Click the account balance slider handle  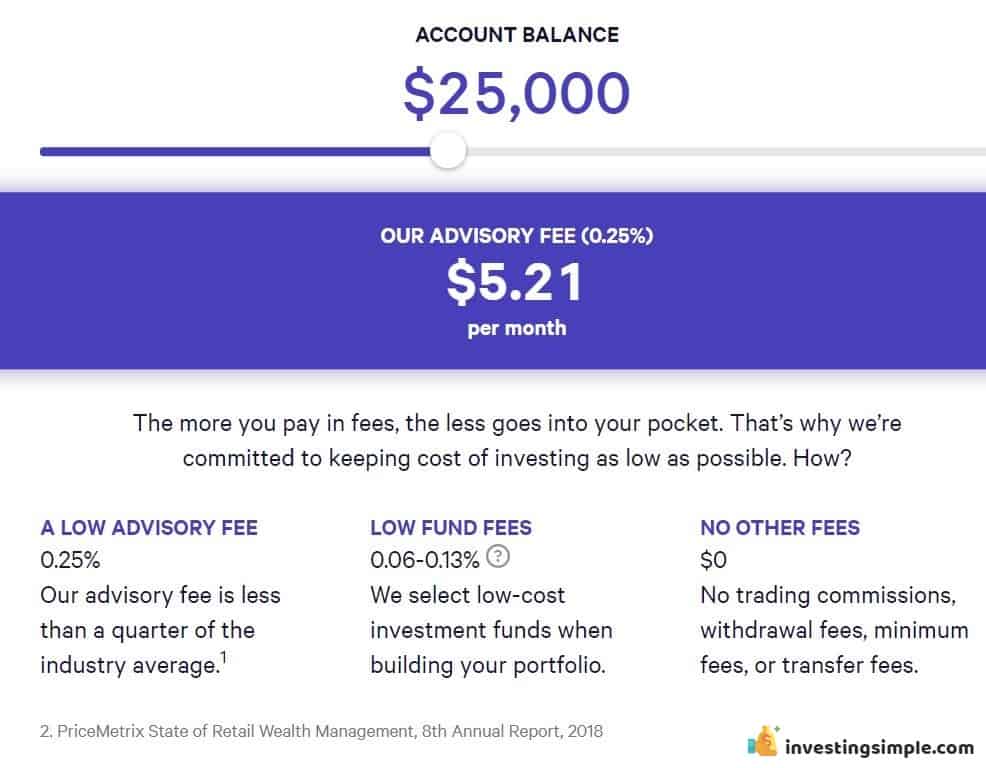click(448, 151)
